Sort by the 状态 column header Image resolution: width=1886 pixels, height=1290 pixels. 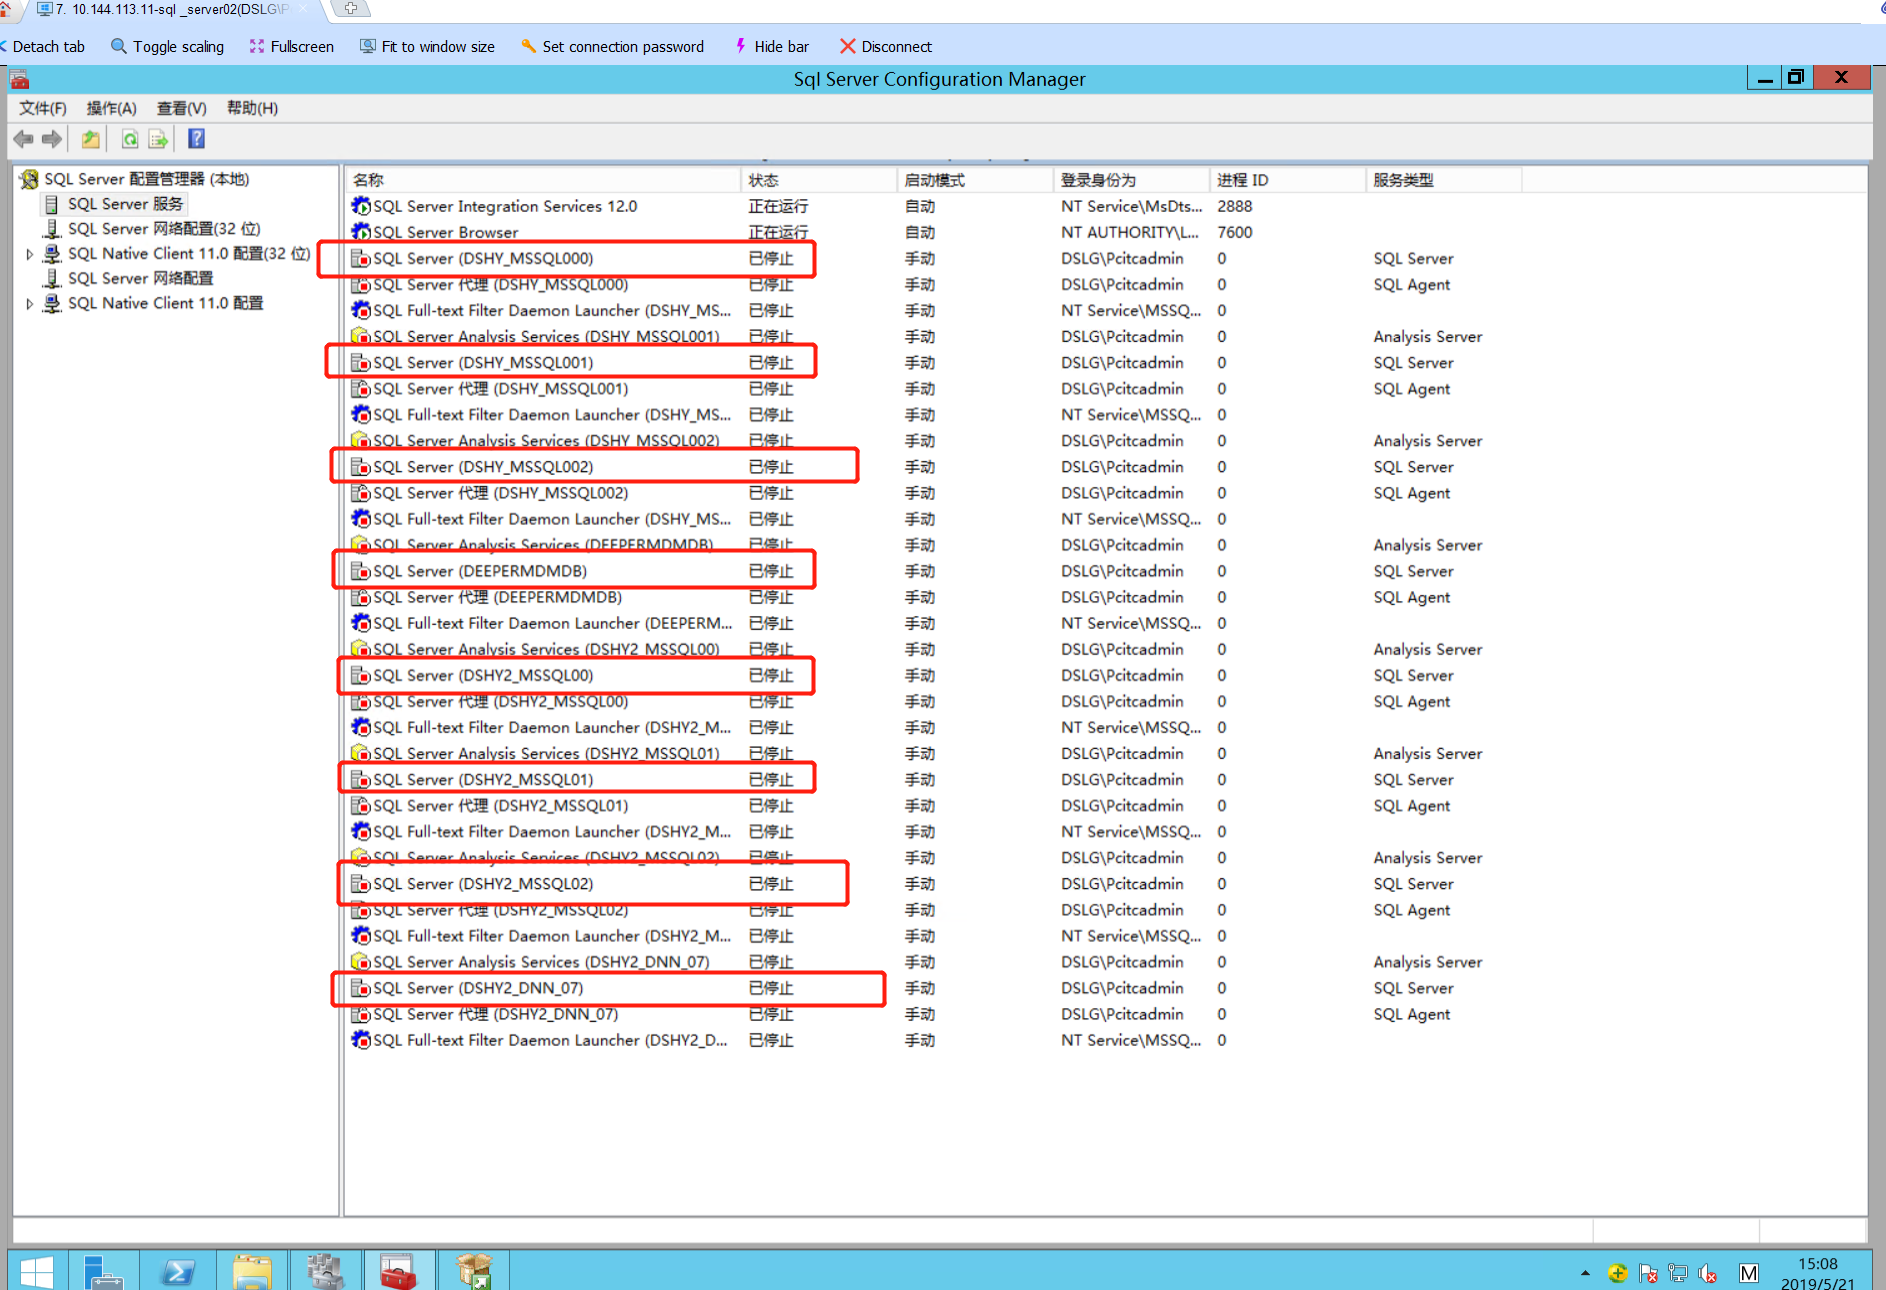(819, 180)
